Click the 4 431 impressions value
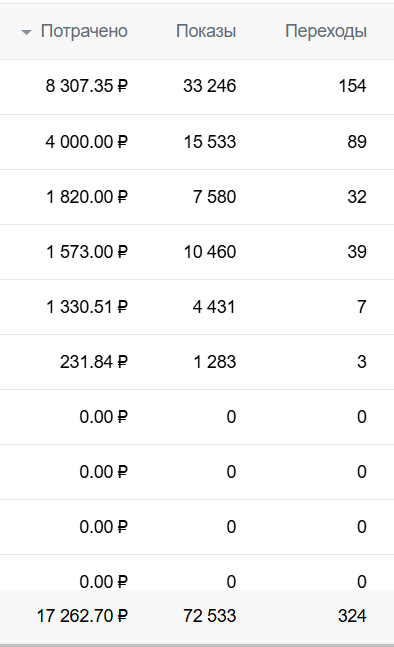Screen dimensions: 394x647 coord(214,307)
